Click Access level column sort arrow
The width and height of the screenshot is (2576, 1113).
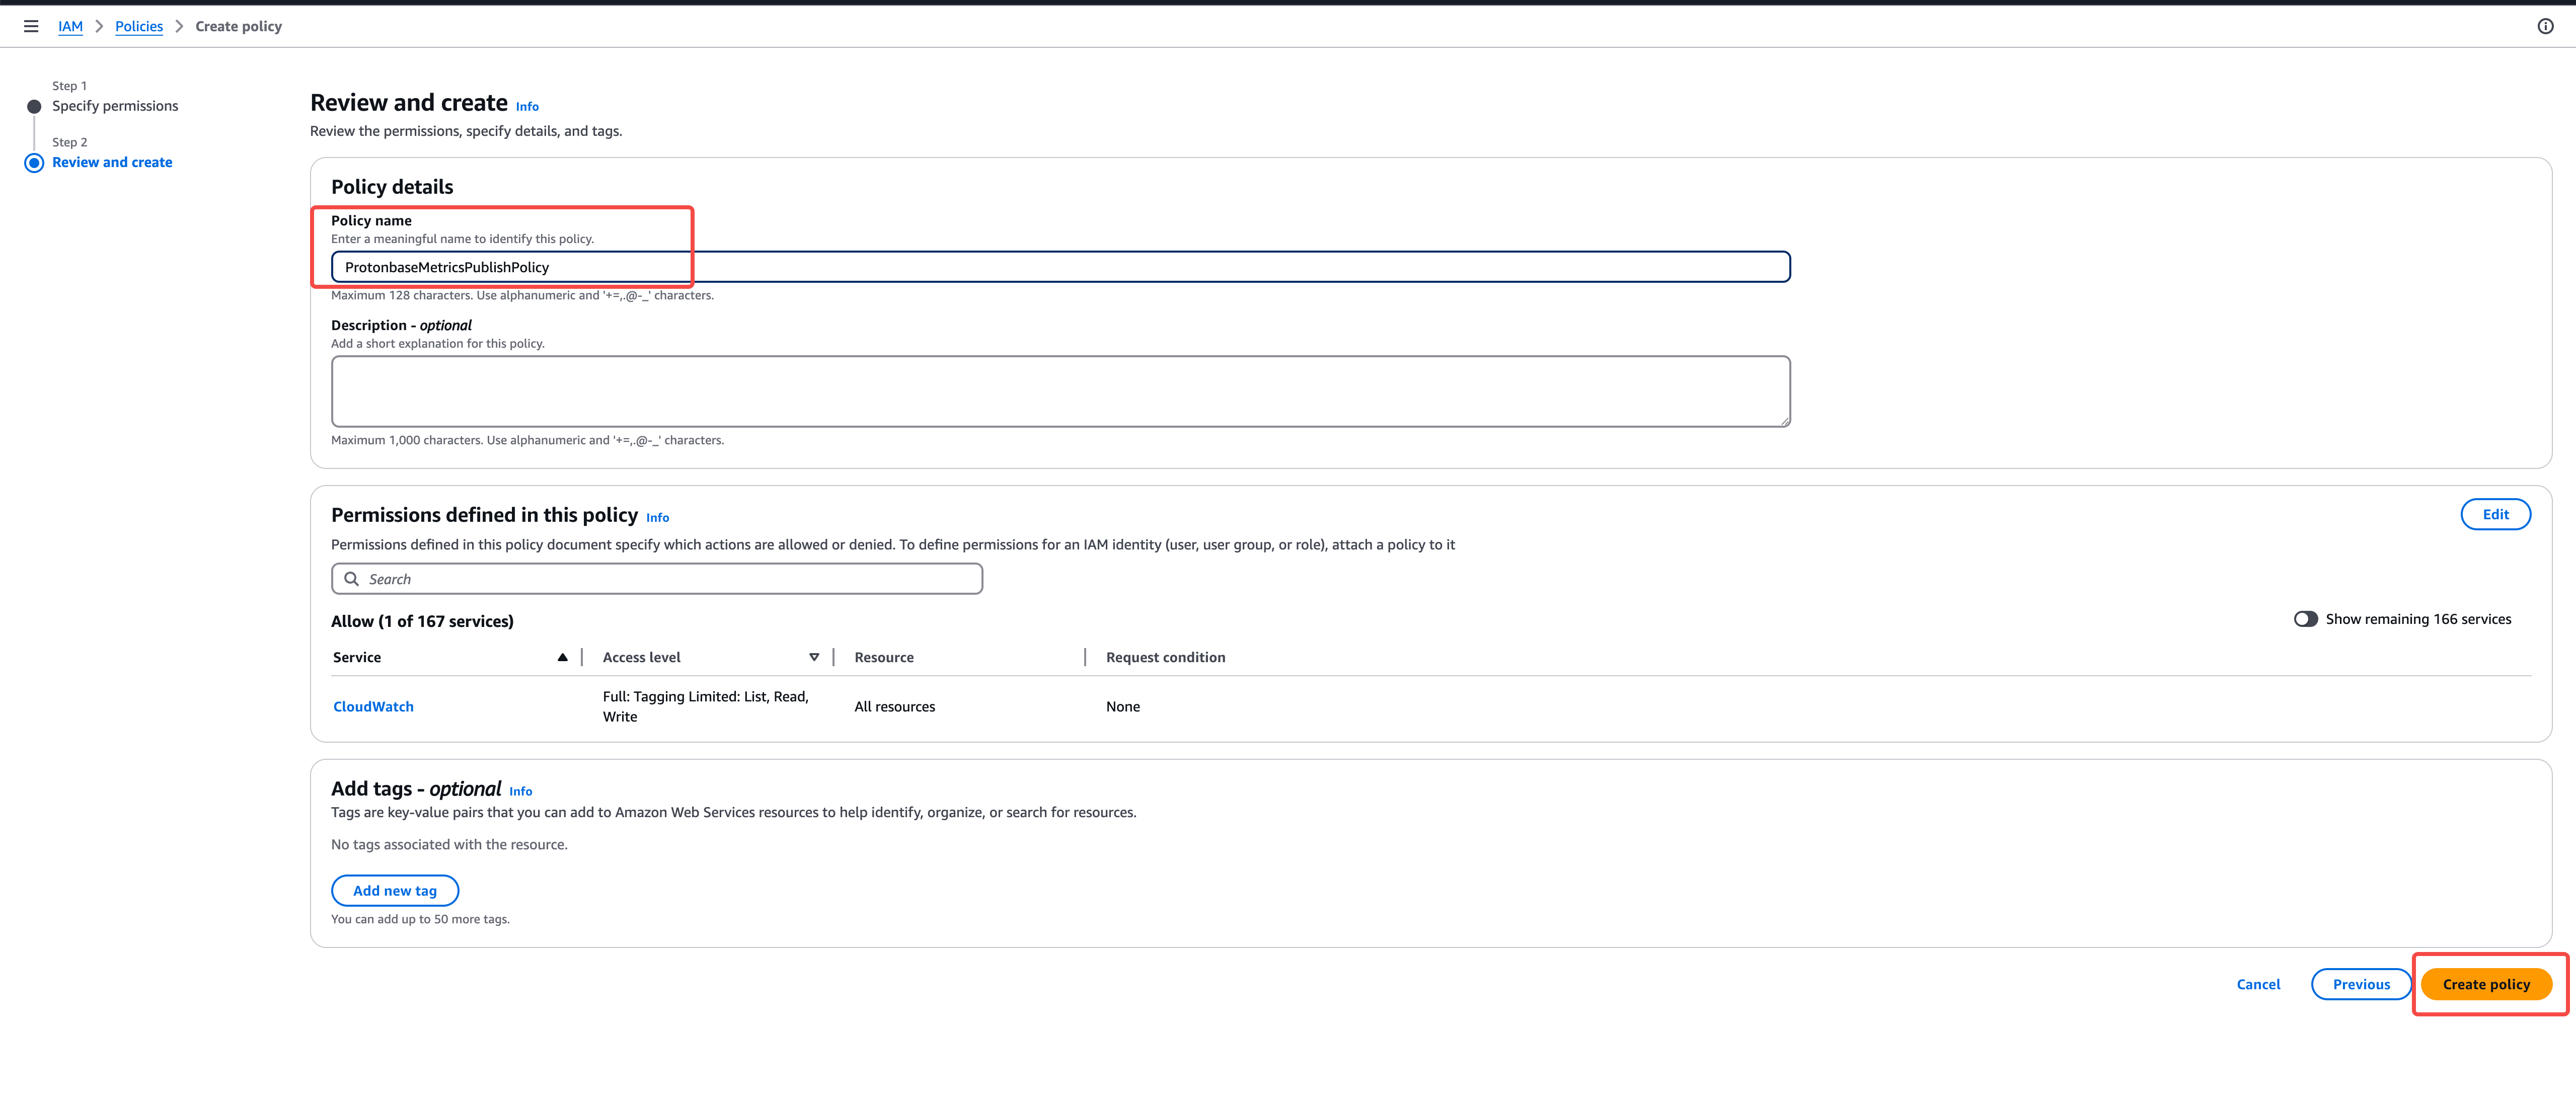(814, 657)
